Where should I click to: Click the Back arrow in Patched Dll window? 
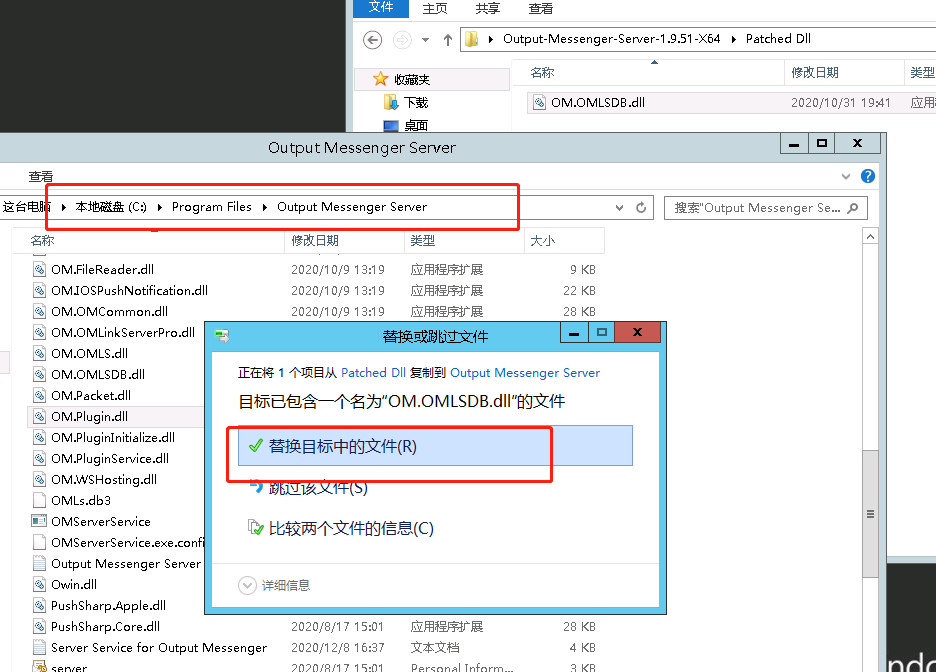click(372, 40)
